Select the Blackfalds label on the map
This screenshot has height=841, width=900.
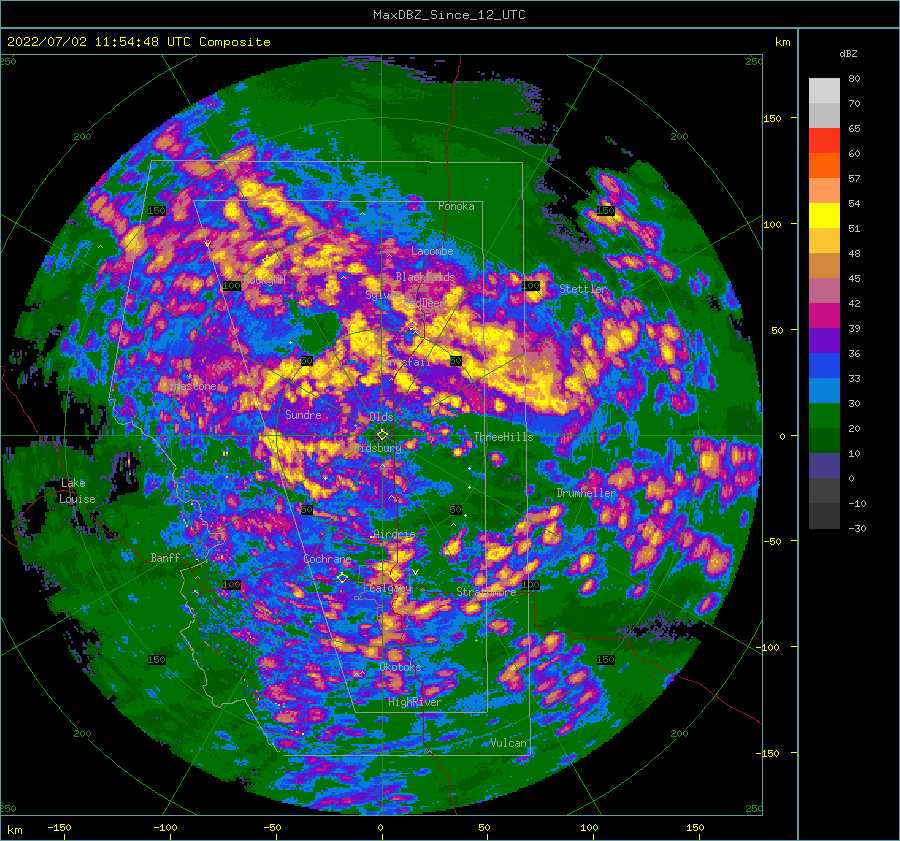click(x=425, y=277)
